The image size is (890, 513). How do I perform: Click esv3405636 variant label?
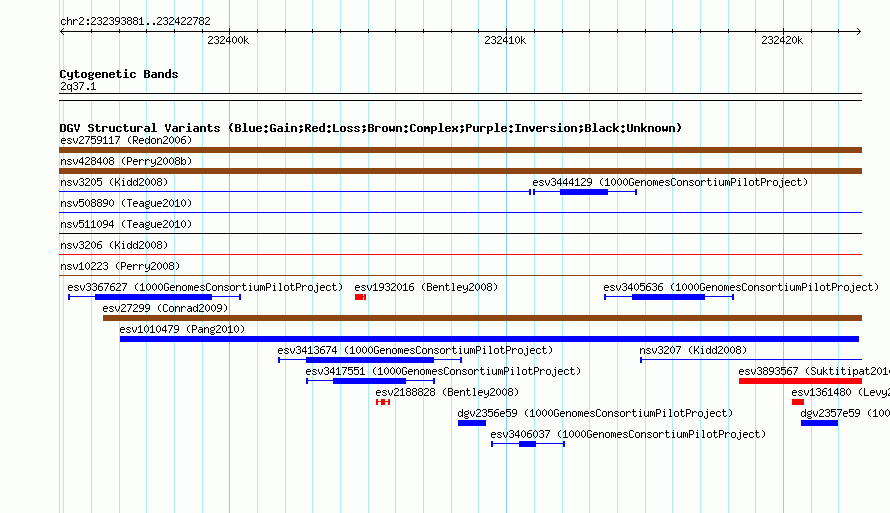741,287
